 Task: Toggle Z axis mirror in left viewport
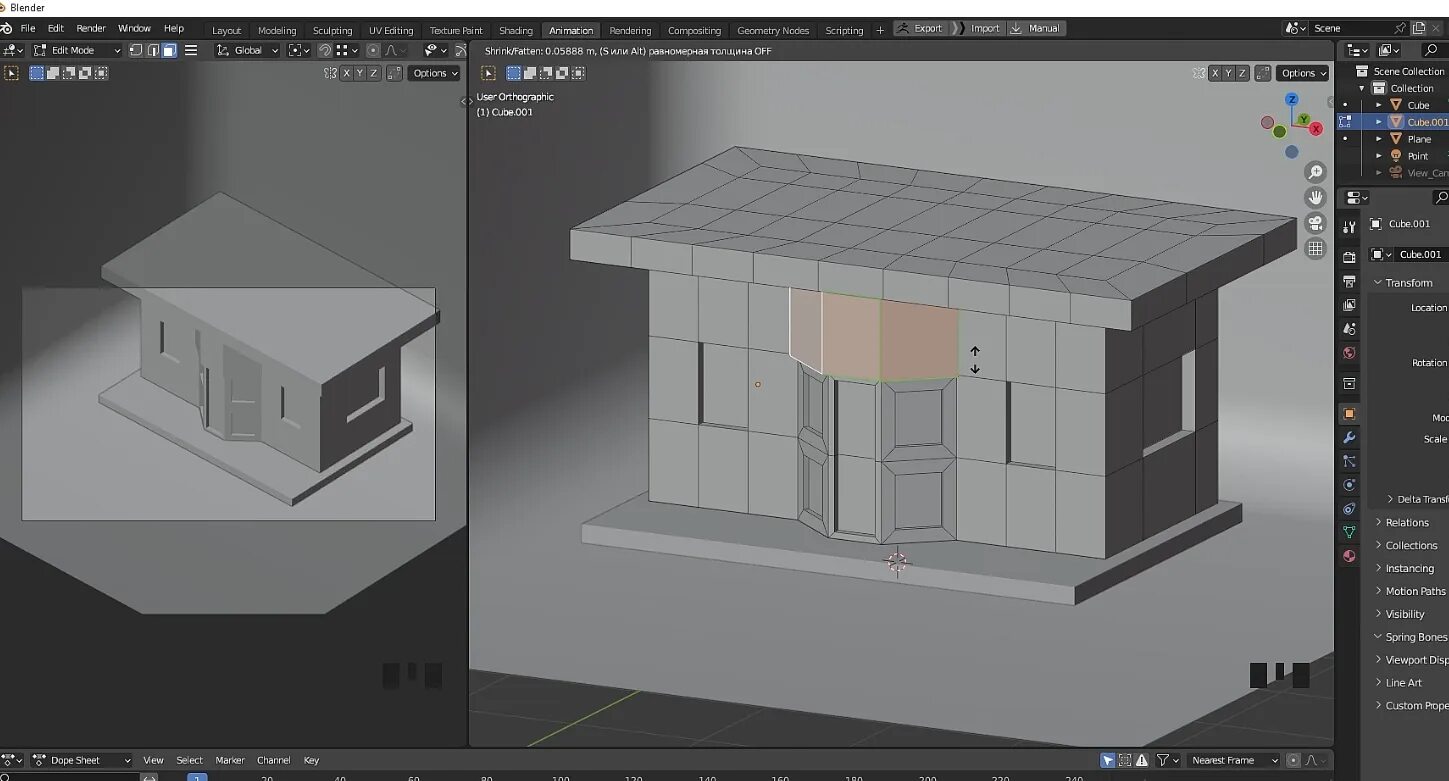coord(374,73)
